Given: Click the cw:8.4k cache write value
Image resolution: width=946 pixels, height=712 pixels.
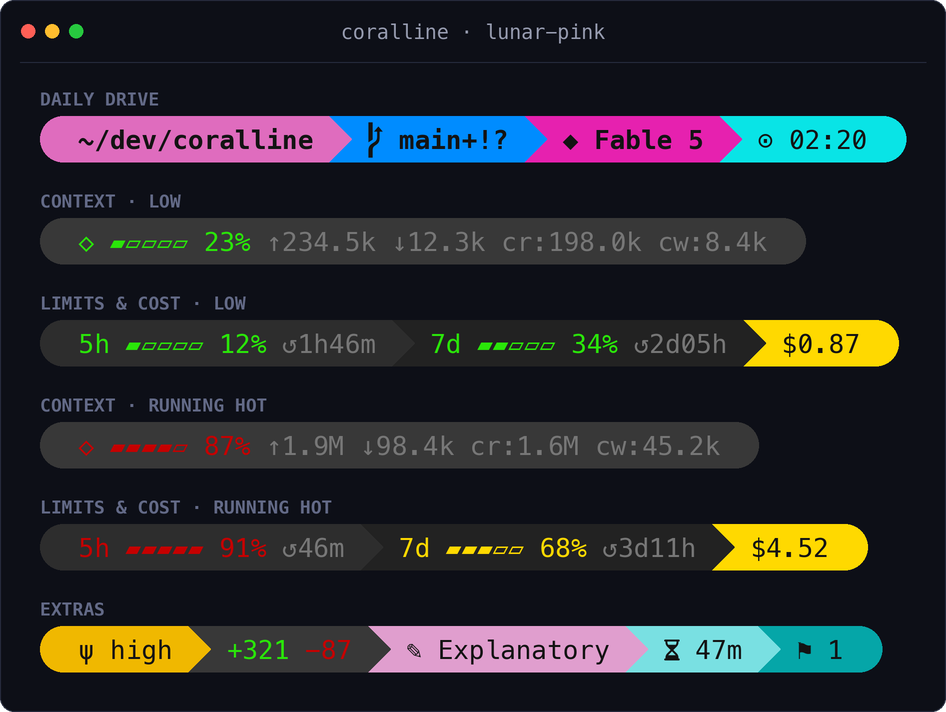Looking at the screenshot, I should 713,243.
